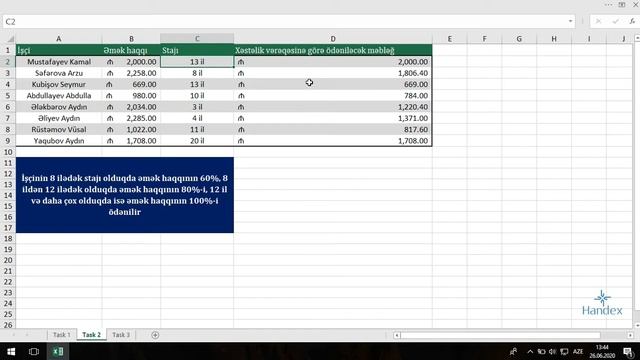This screenshot has width=640, height=360.
Task: Click the 10 il experience cell
Action: (197, 96)
